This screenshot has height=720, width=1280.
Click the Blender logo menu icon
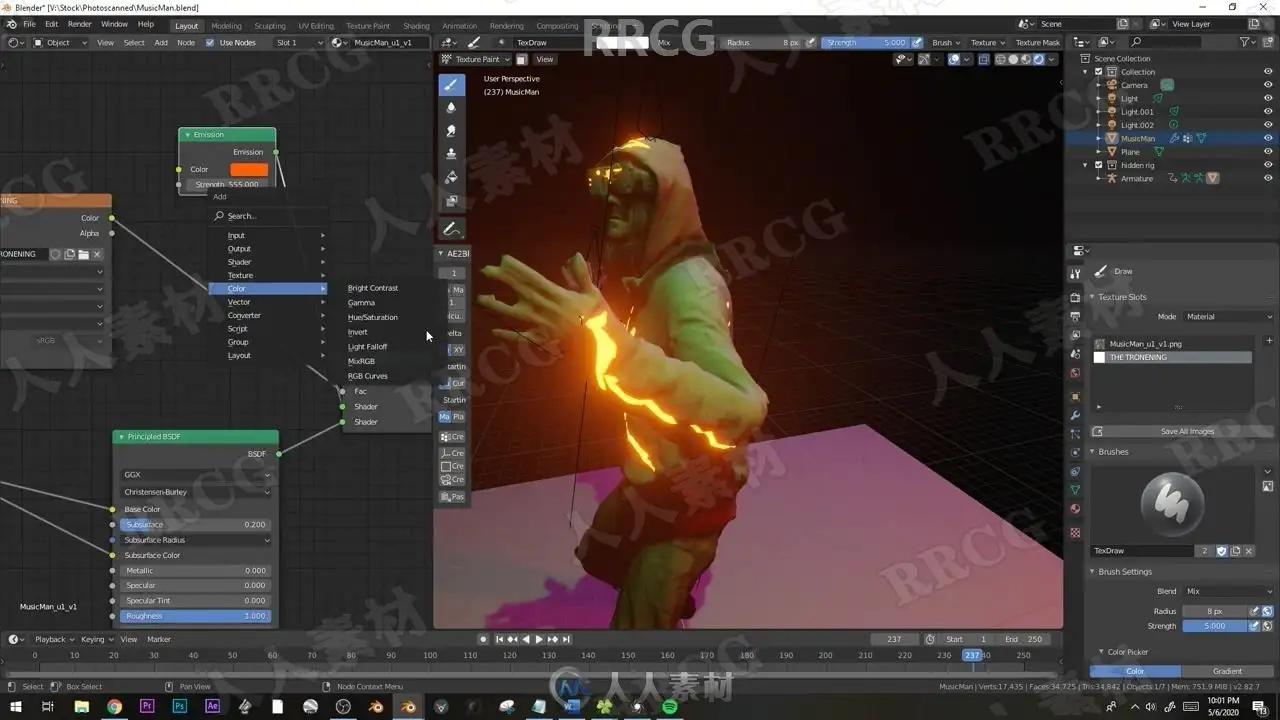point(10,24)
